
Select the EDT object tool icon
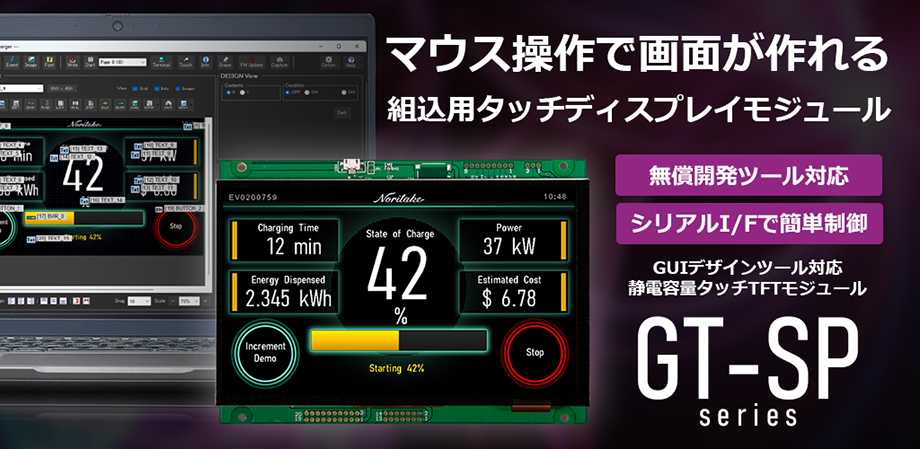[x=16, y=104]
